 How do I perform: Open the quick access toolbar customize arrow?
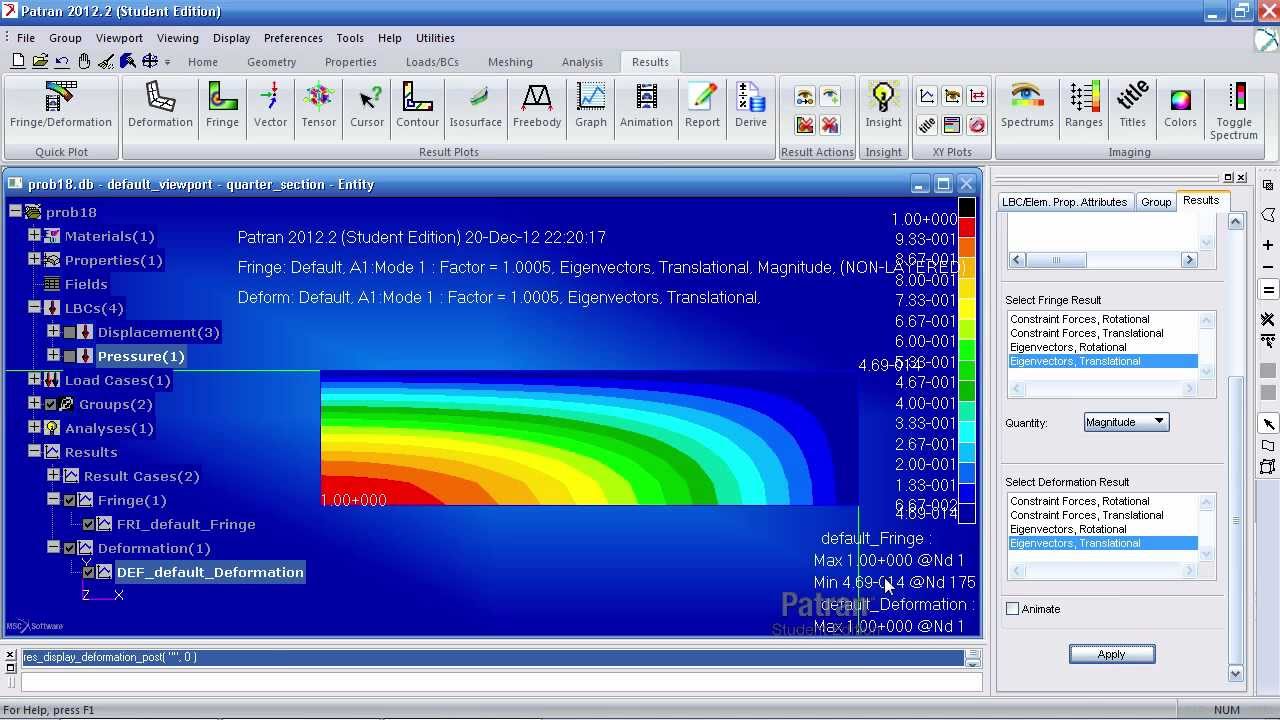click(x=167, y=62)
